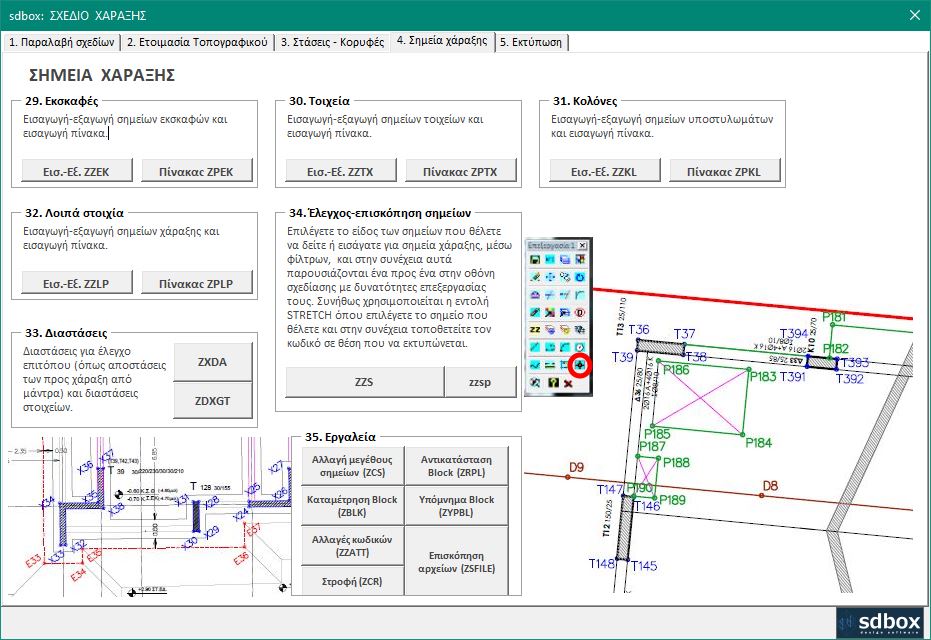Click the green floppy disk icon in the toolbar
The height and width of the screenshot is (640, 931).
[535, 258]
